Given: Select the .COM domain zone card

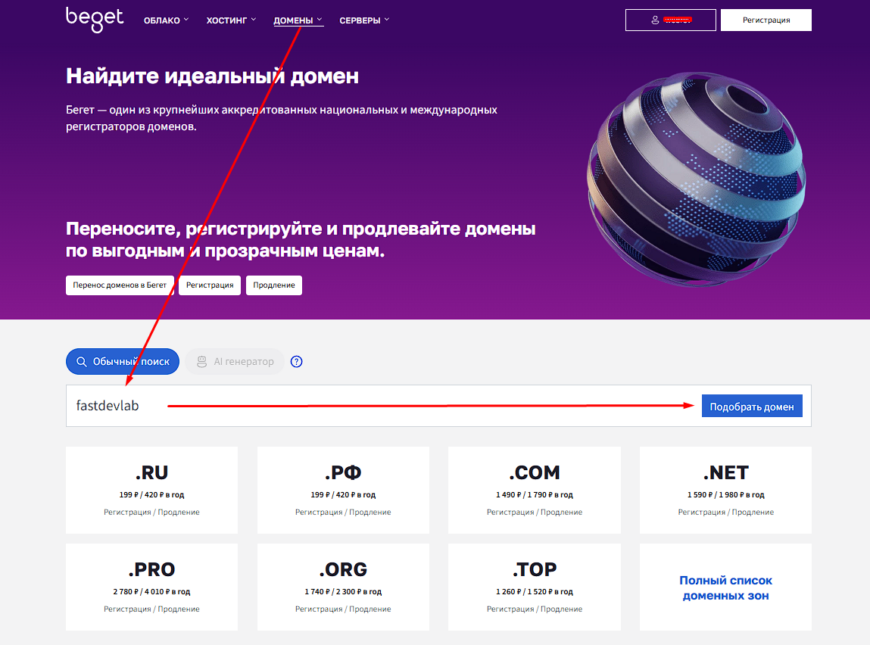Looking at the screenshot, I should pos(534,490).
